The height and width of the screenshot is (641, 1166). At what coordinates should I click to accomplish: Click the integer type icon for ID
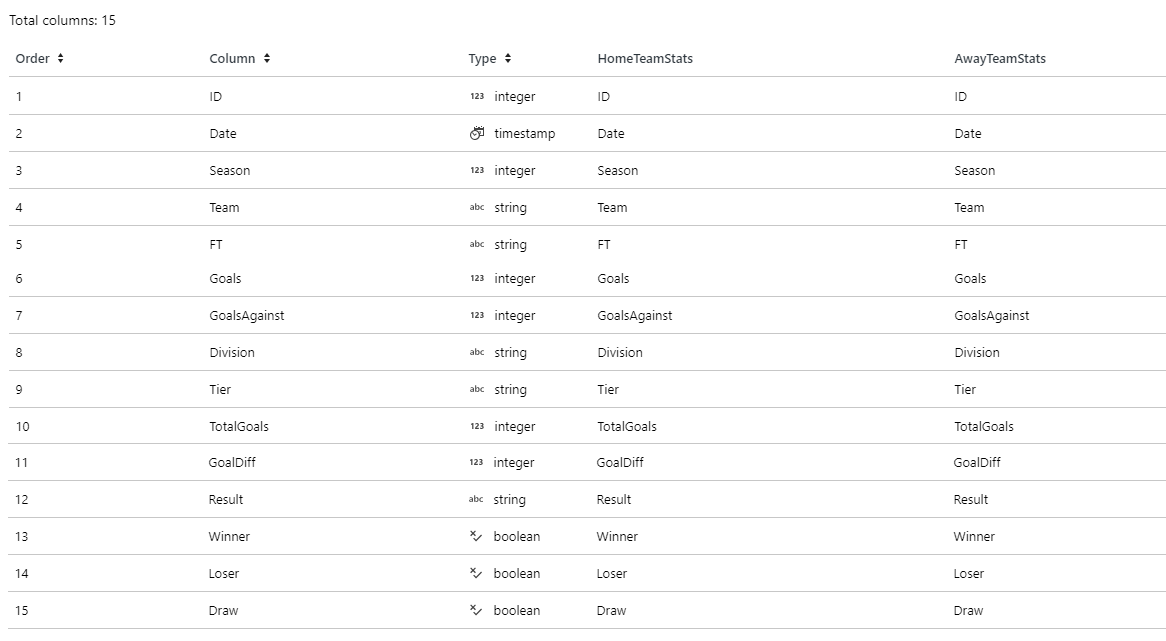point(477,97)
